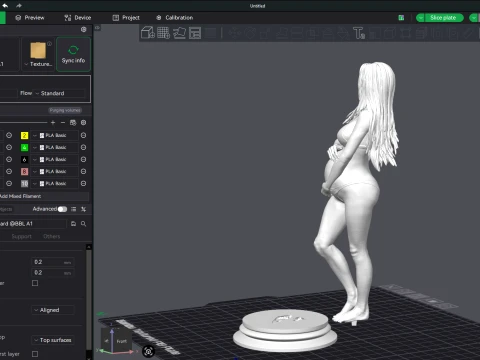Screen dimensions: 480x360
Task: Switch to the Device tab
Action: (77, 18)
